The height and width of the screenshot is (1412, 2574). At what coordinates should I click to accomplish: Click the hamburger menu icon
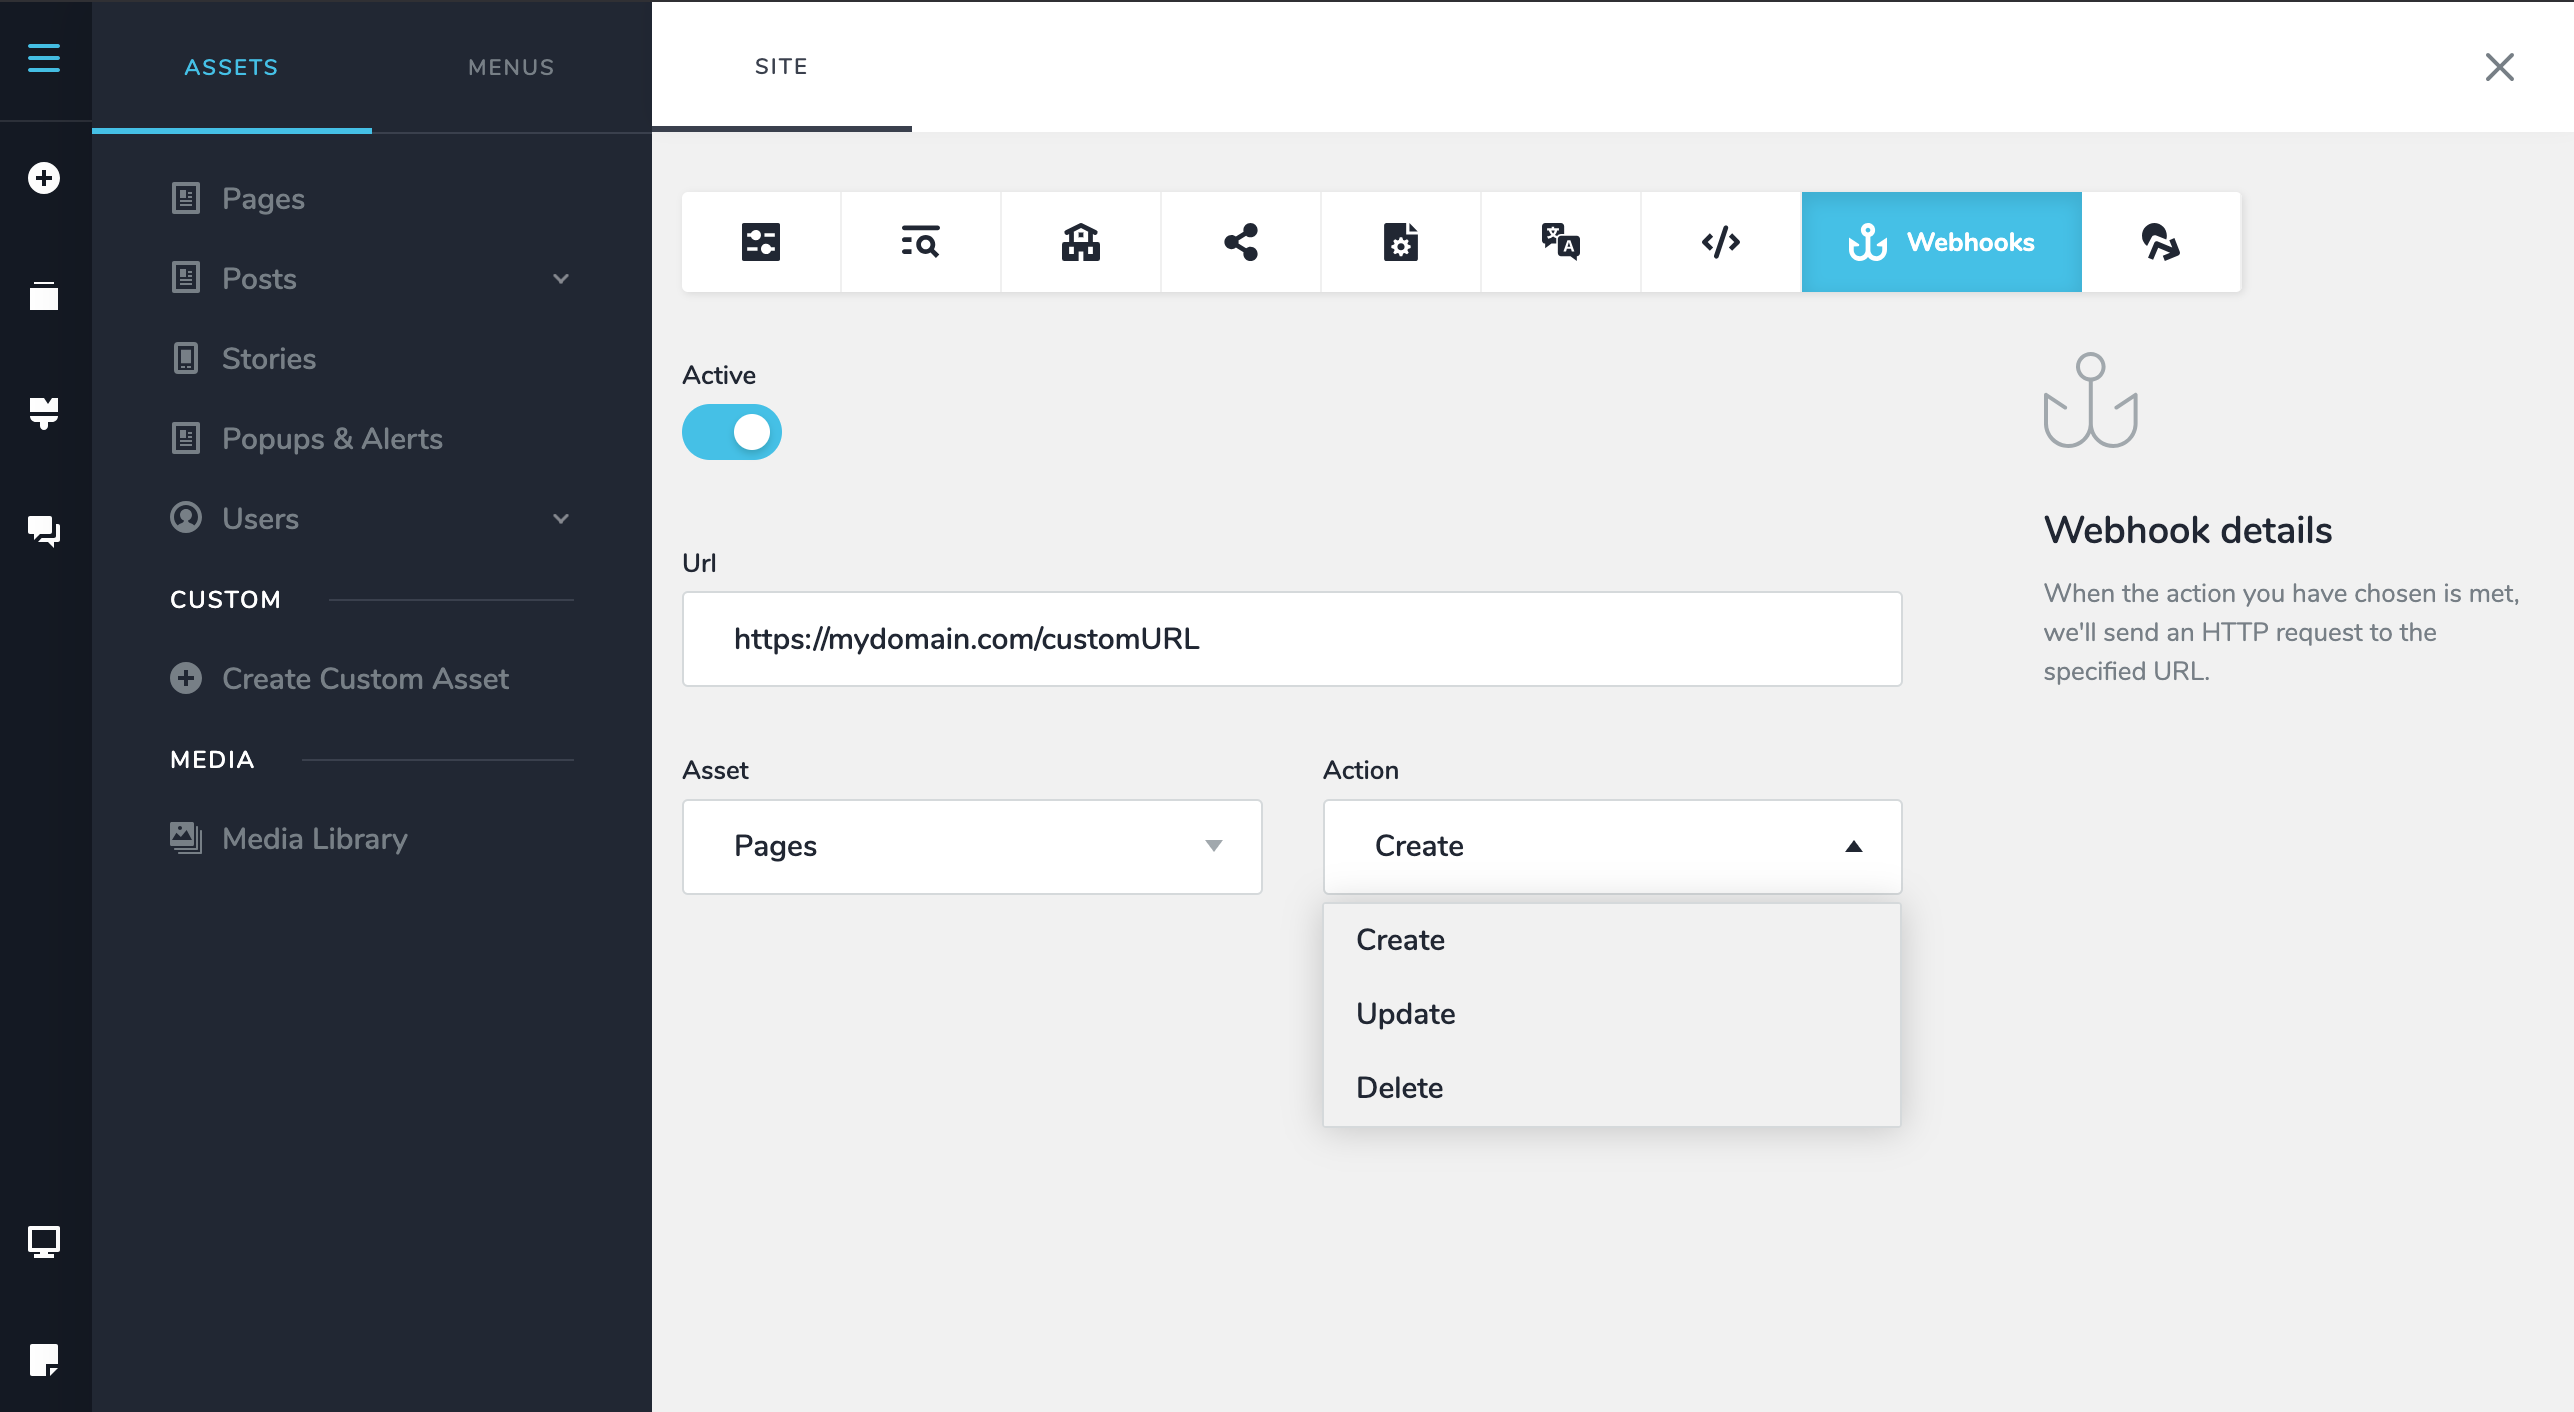[x=44, y=58]
